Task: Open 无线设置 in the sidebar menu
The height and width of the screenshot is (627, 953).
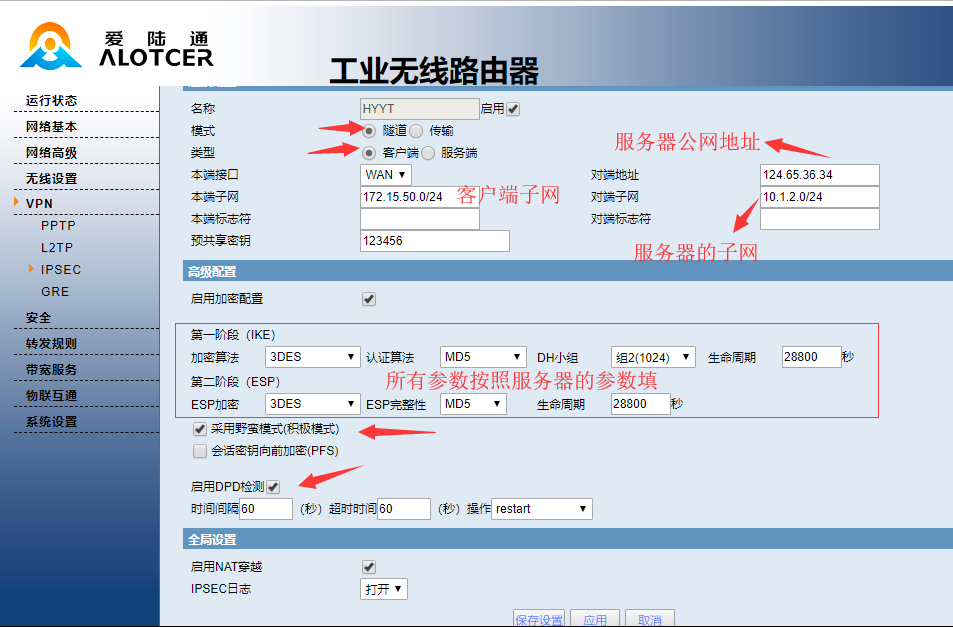Action: click(52, 179)
